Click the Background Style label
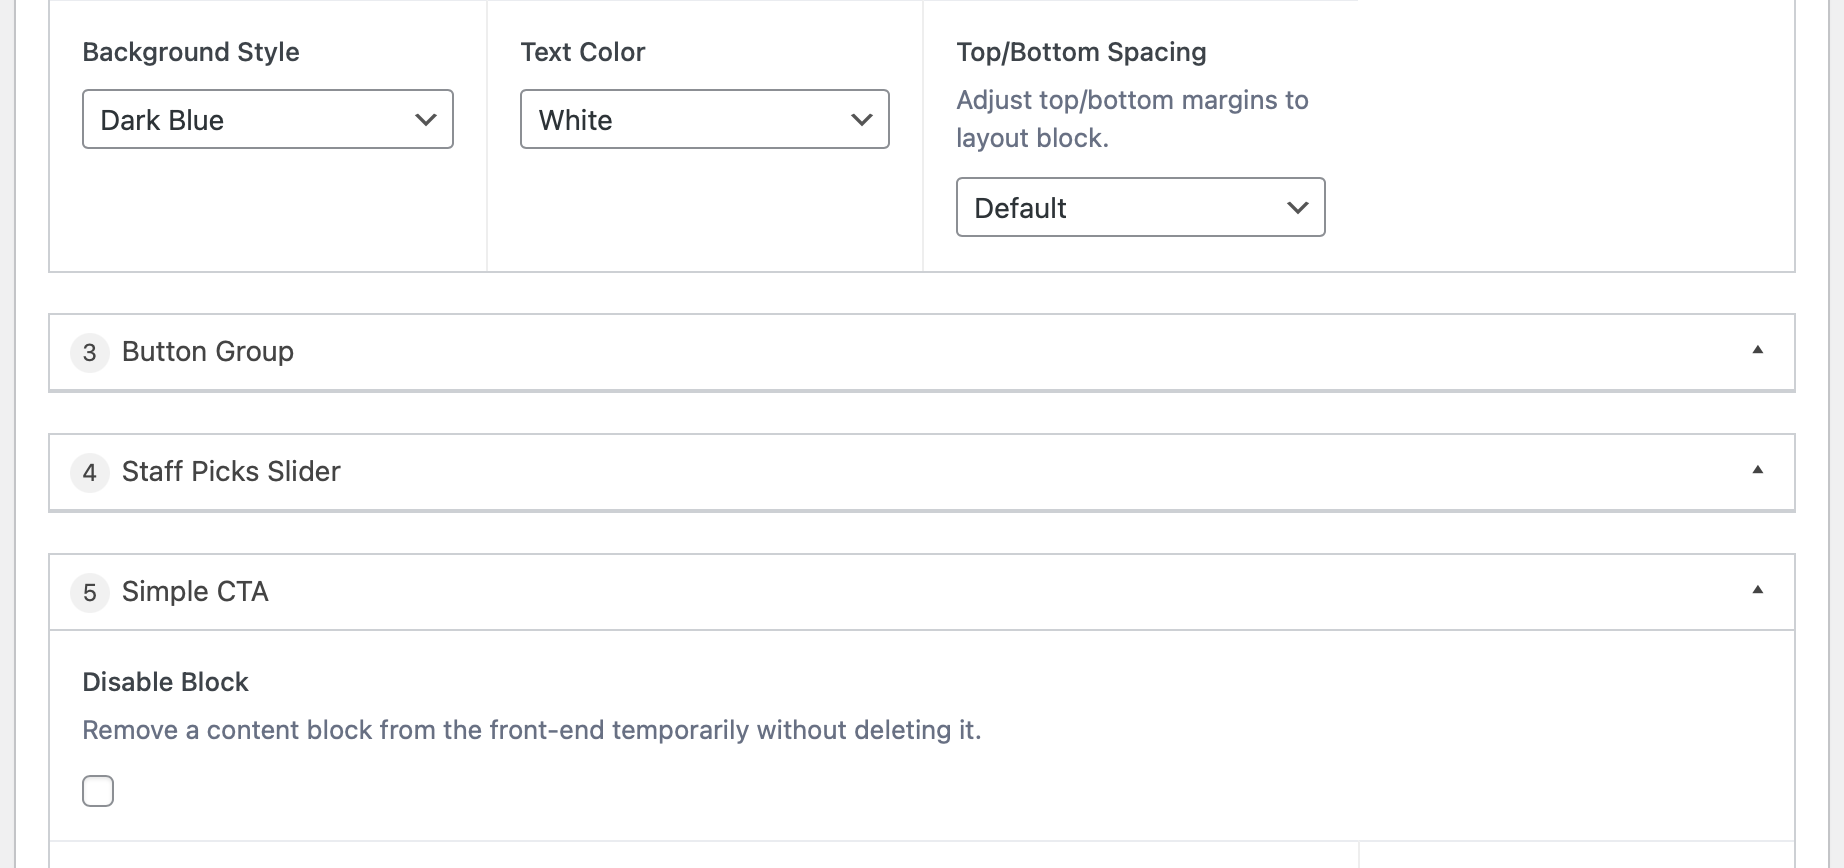 [x=191, y=52]
